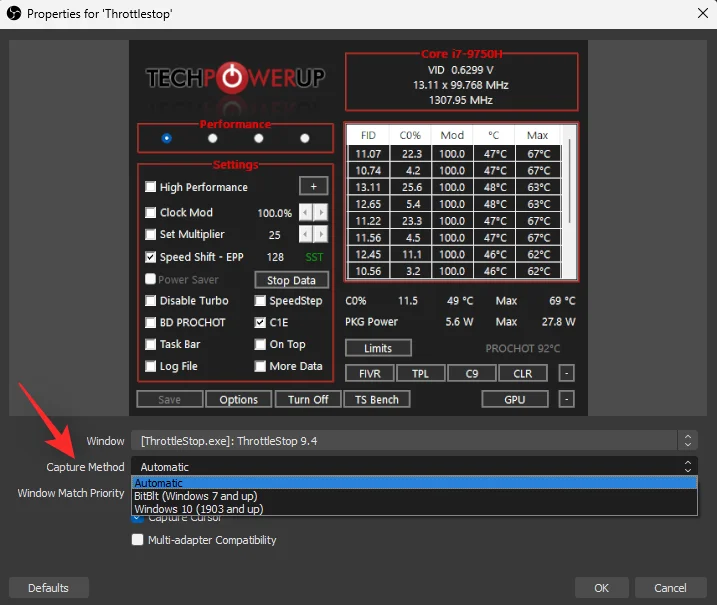
Task: Enable Multi-adapter Compatibility checkbox
Action: click(x=138, y=540)
